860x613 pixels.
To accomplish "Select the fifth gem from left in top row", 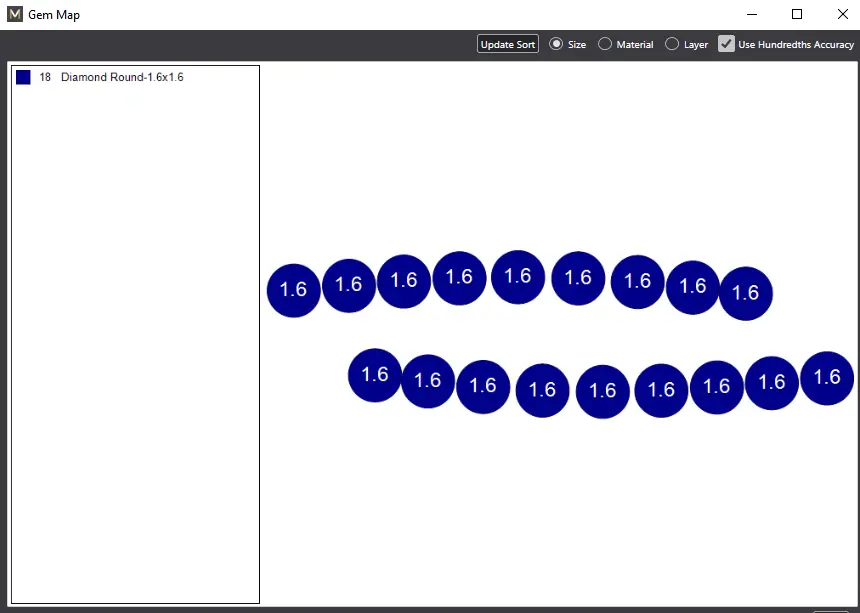I will [x=518, y=277].
